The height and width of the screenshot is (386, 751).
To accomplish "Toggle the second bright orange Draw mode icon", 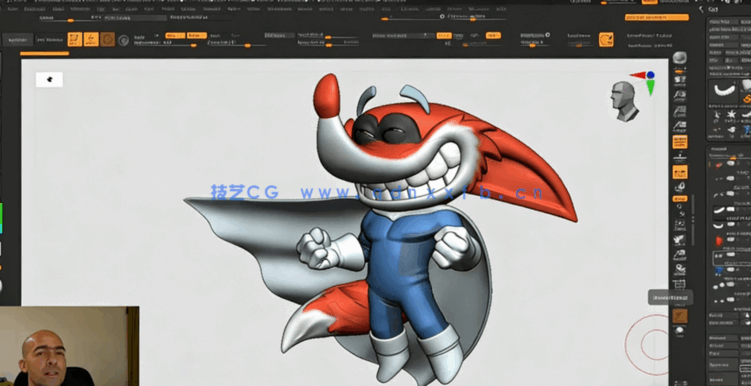I will click(91, 39).
